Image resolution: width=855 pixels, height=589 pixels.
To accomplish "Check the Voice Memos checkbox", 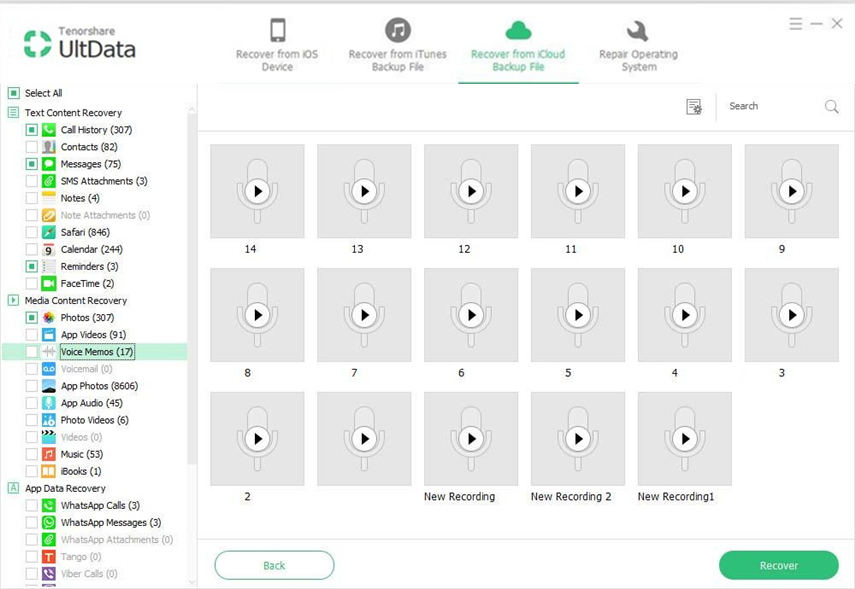I will pyautogui.click(x=32, y=352).
